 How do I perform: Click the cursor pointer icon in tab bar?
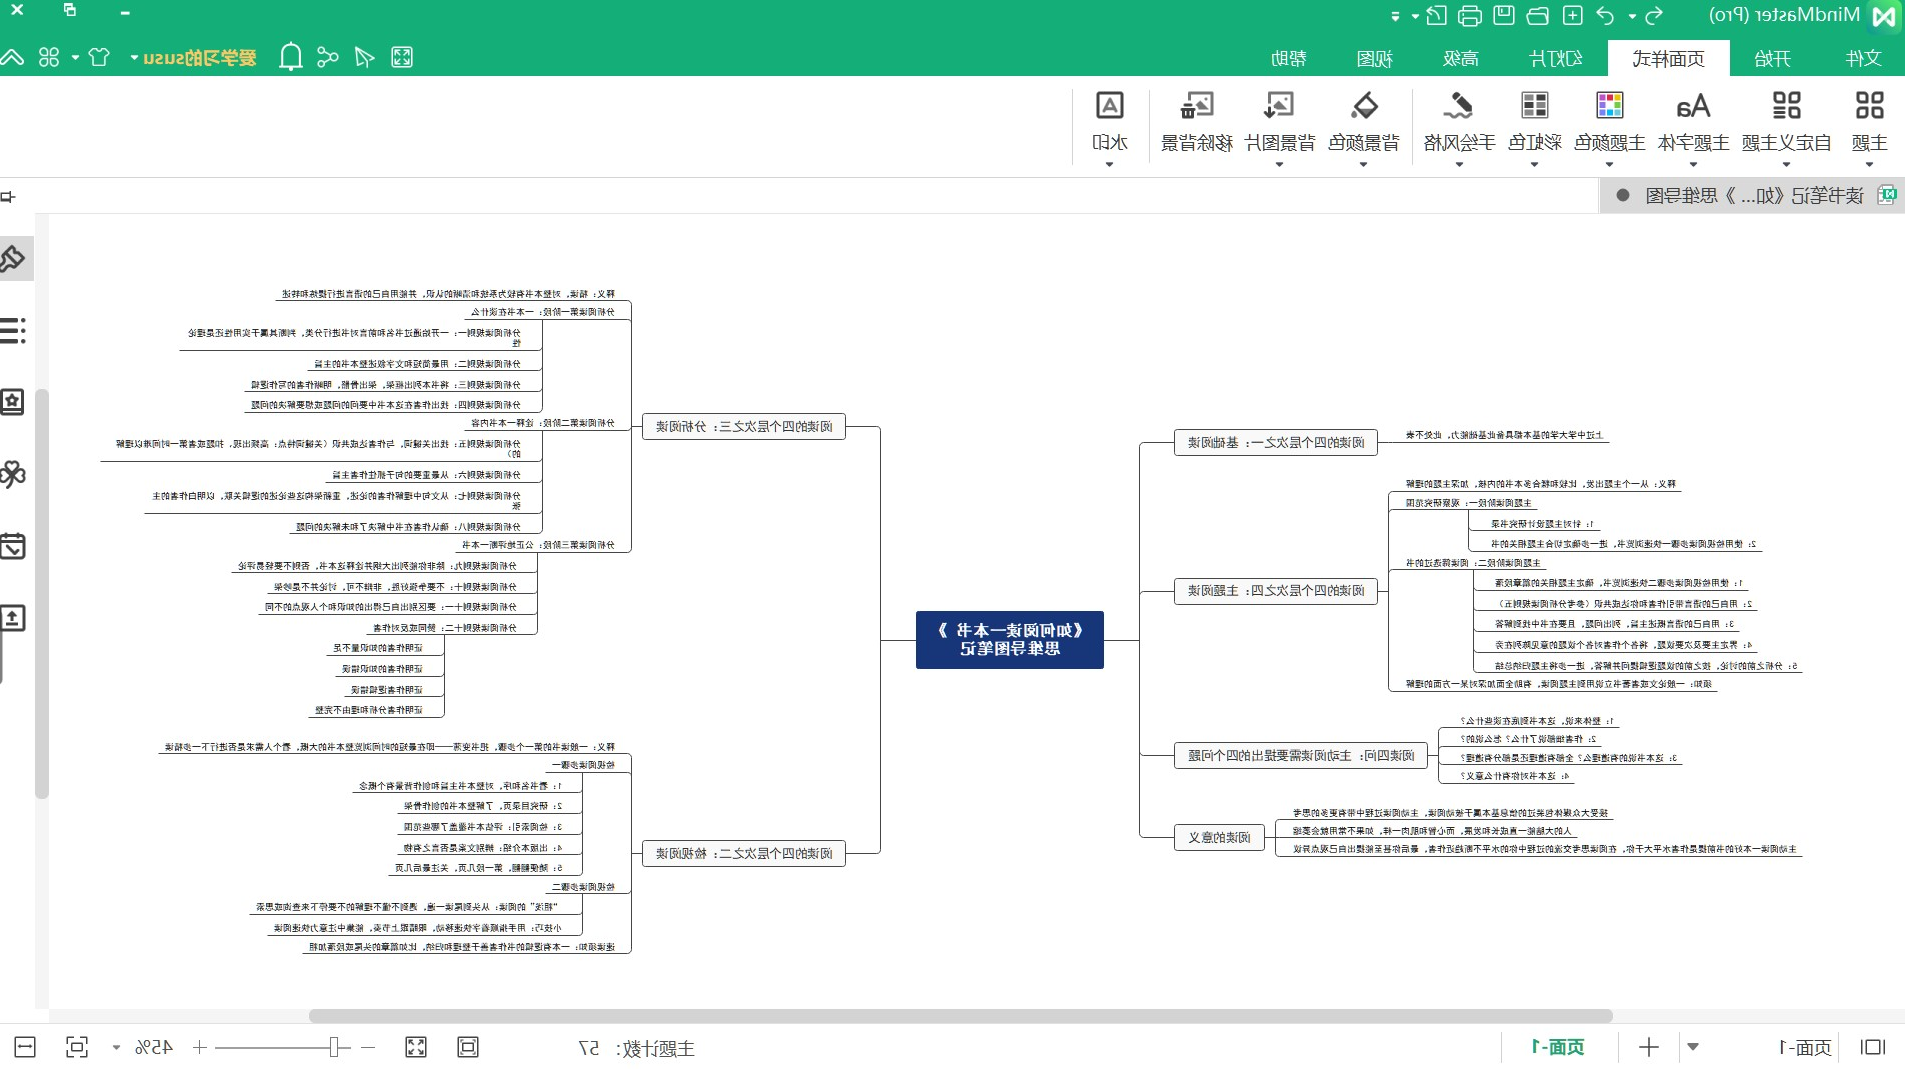365,57
